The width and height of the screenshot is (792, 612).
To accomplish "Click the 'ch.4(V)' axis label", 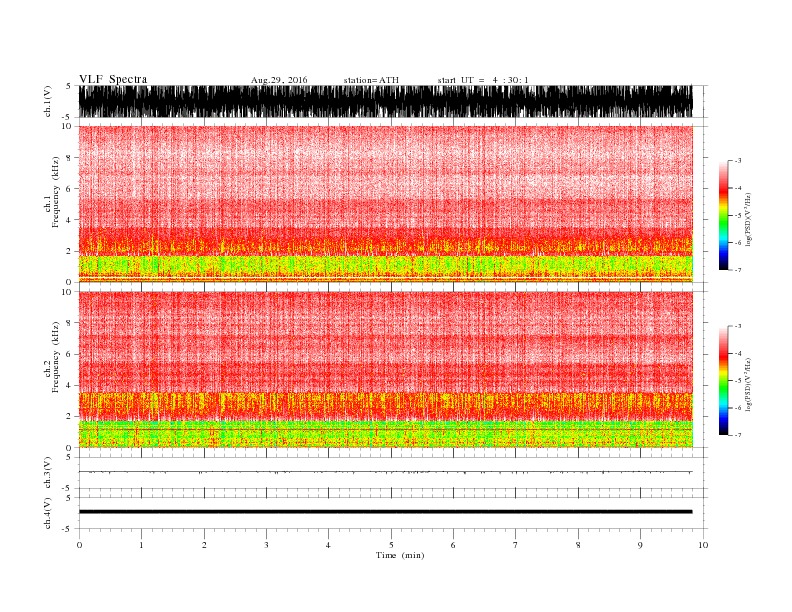I will tap(48, 513).
